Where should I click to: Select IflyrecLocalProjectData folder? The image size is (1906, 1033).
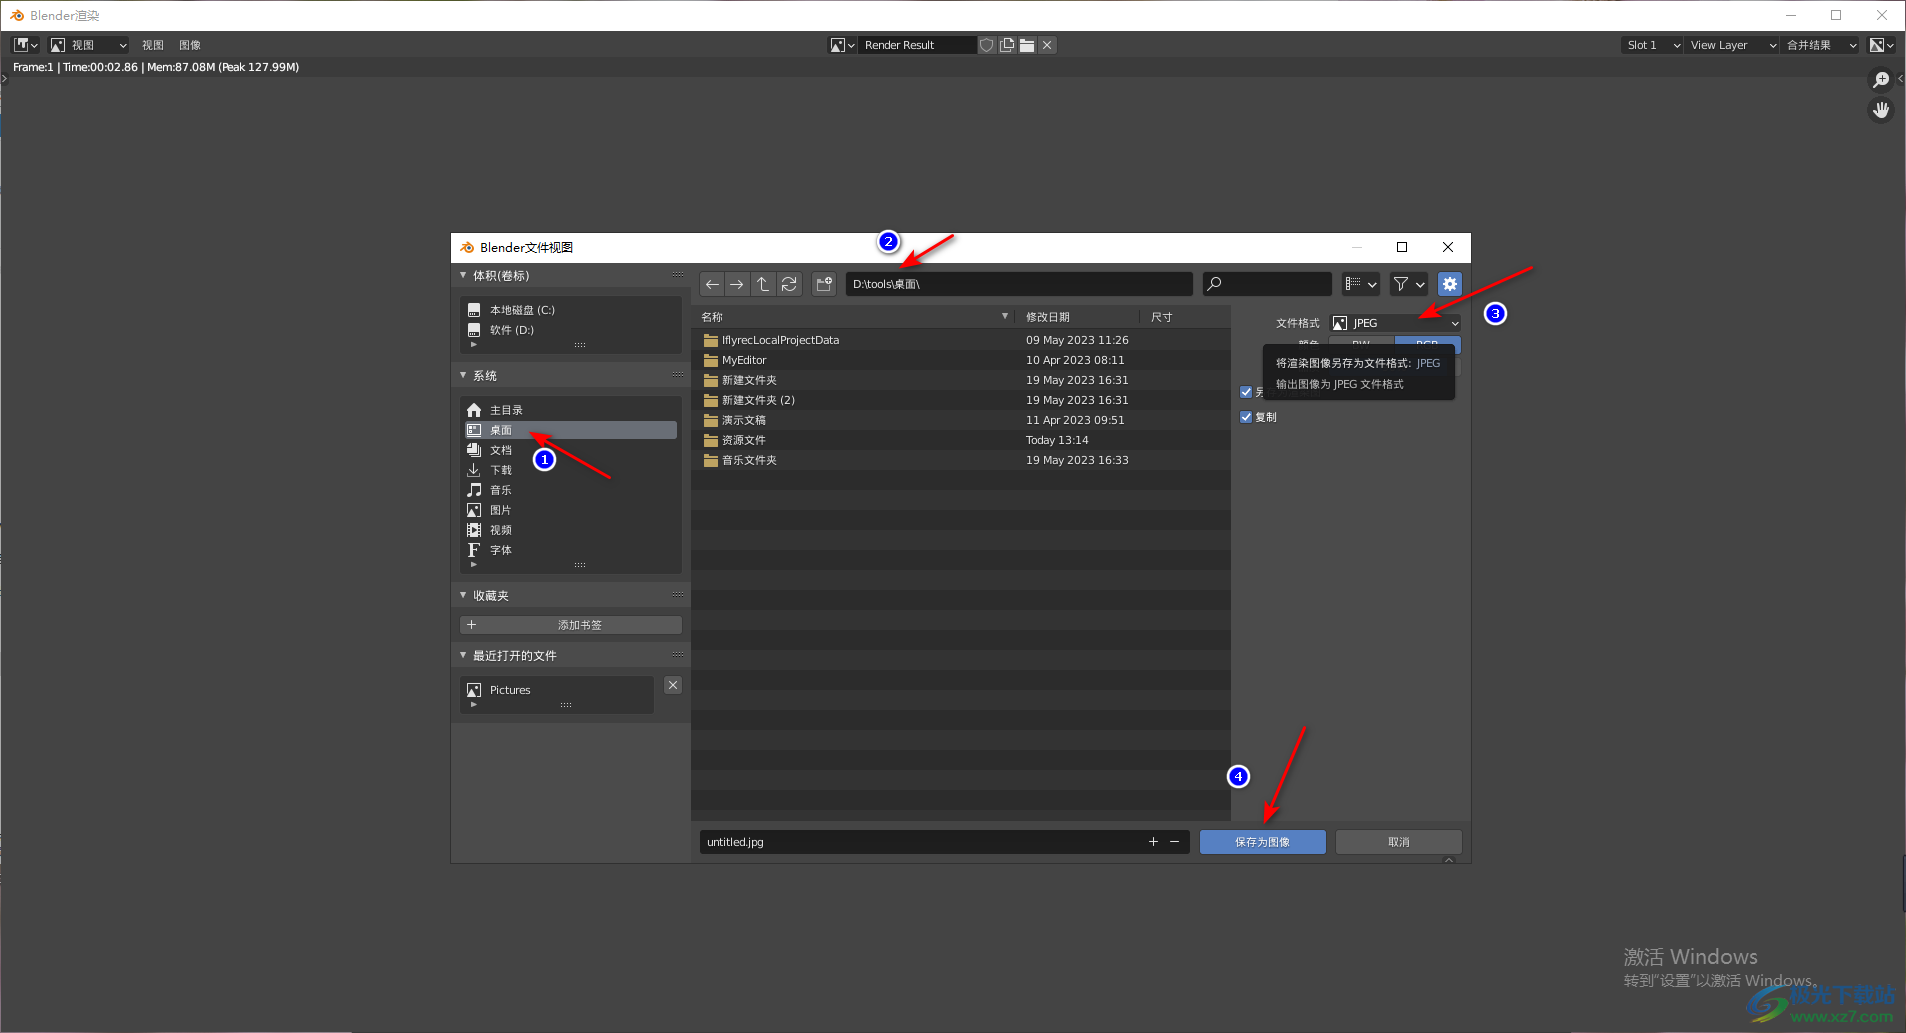click(961, 340)
